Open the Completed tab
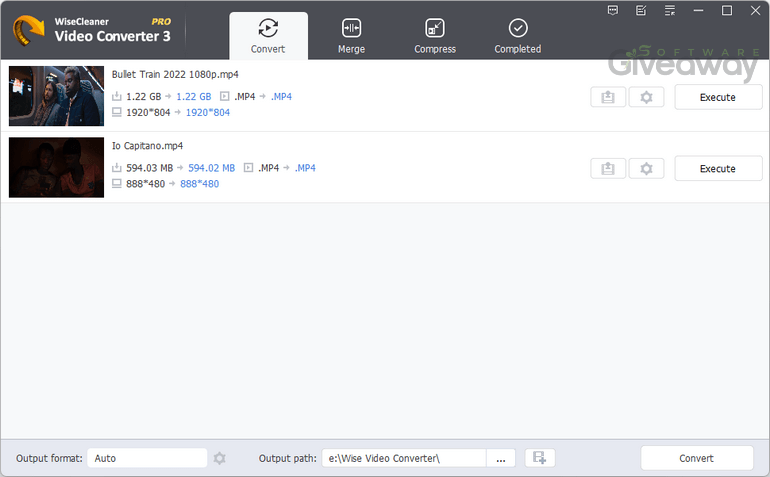770x477 pixels. 518,36
